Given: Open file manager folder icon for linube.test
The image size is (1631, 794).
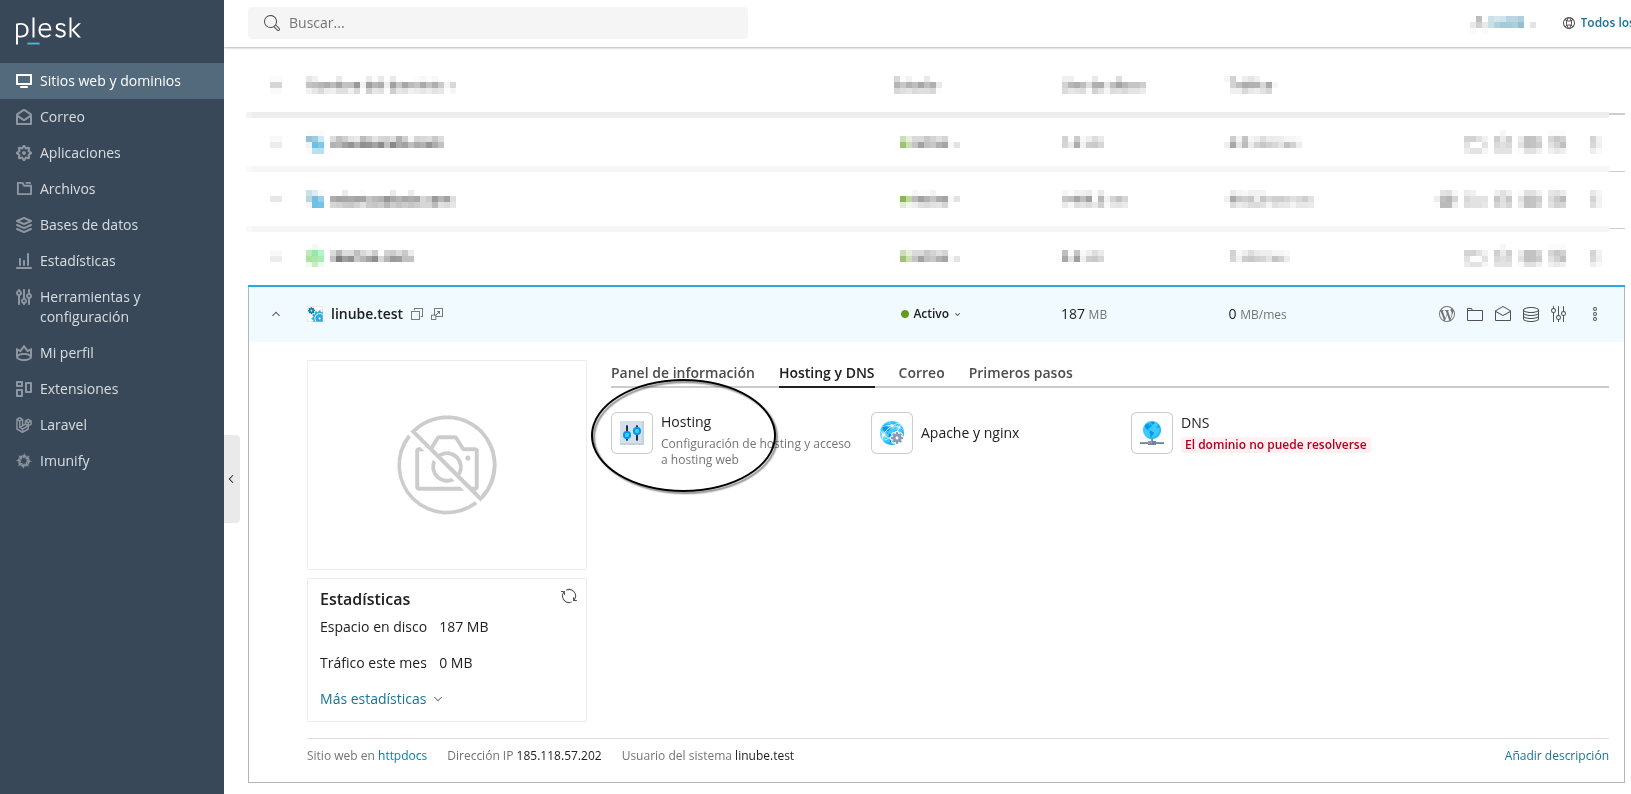Looking at the screenshot, I should pyautogui.click(x=1475, y=314).
